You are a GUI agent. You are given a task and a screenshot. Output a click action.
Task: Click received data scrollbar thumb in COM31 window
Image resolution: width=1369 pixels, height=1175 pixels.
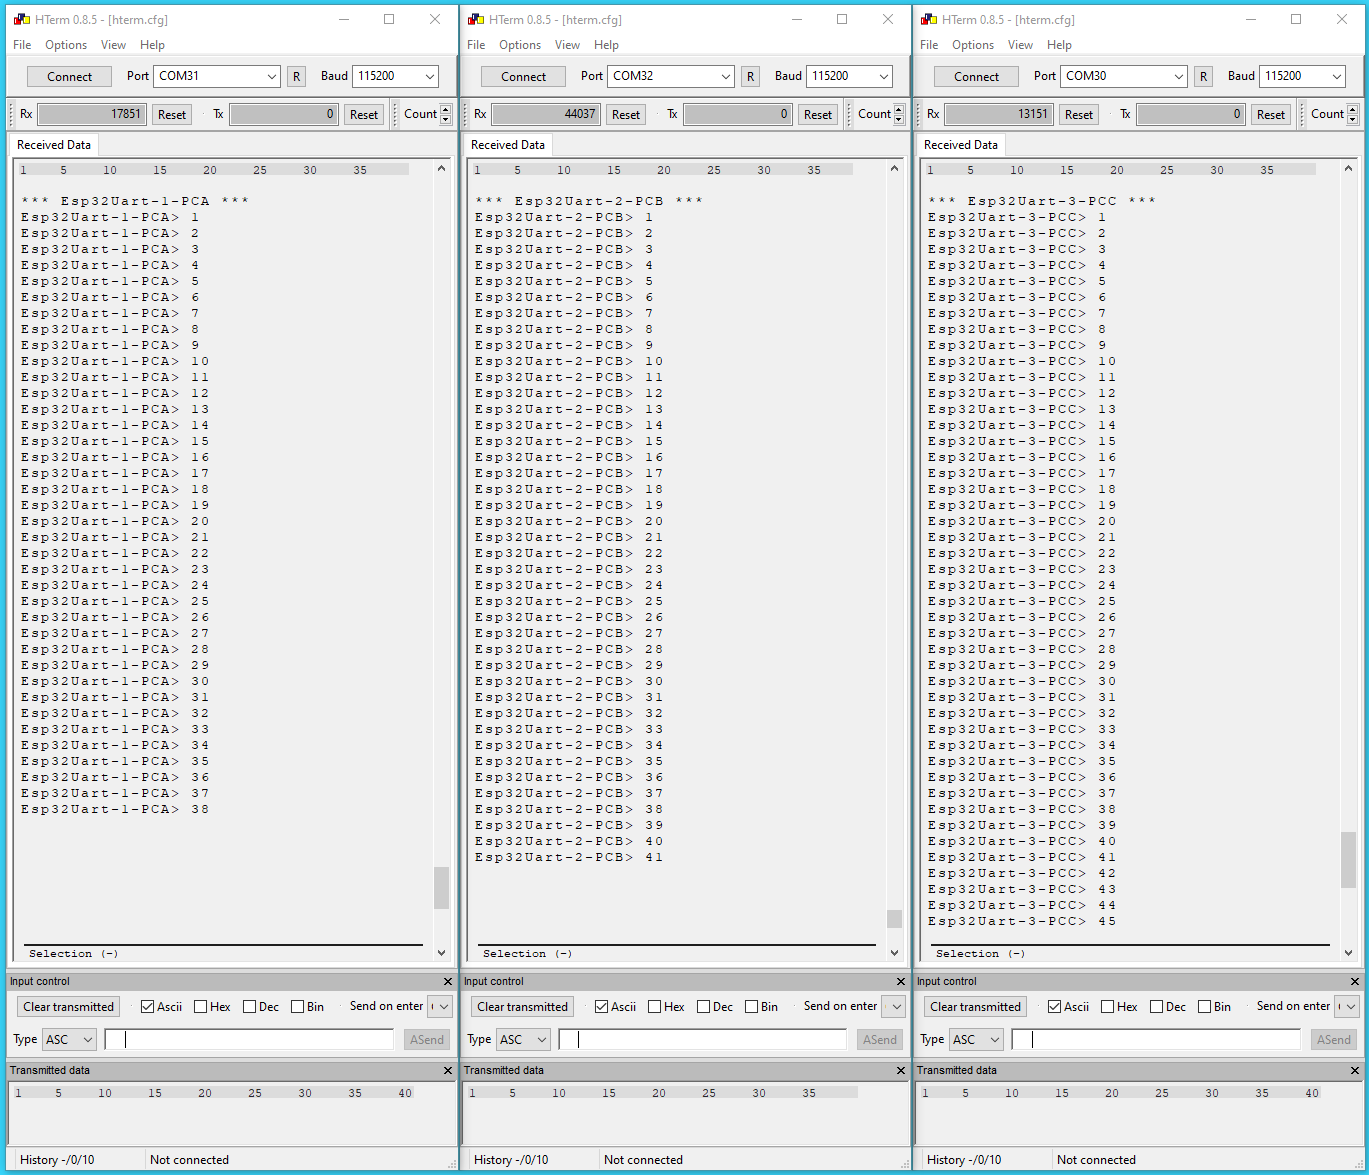(x=441, y=887)
